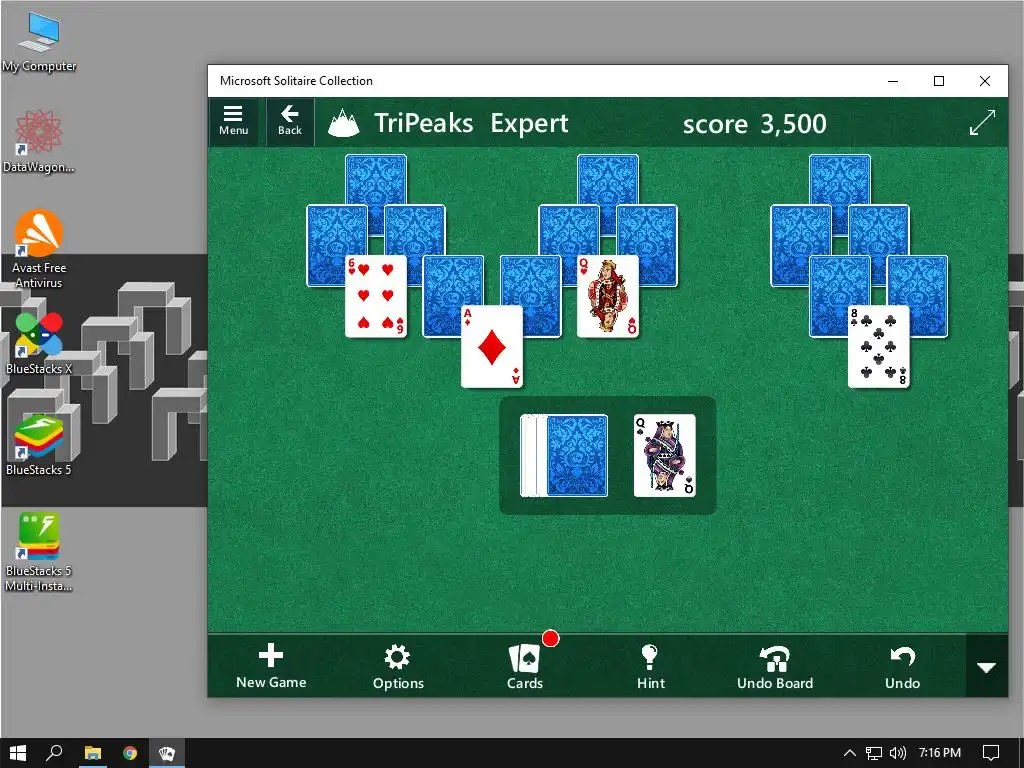This screenshot has width=1024, height=768.
Task: Draw a card from the stock pile
Action: pyautogui.click(x=564, y=455)
